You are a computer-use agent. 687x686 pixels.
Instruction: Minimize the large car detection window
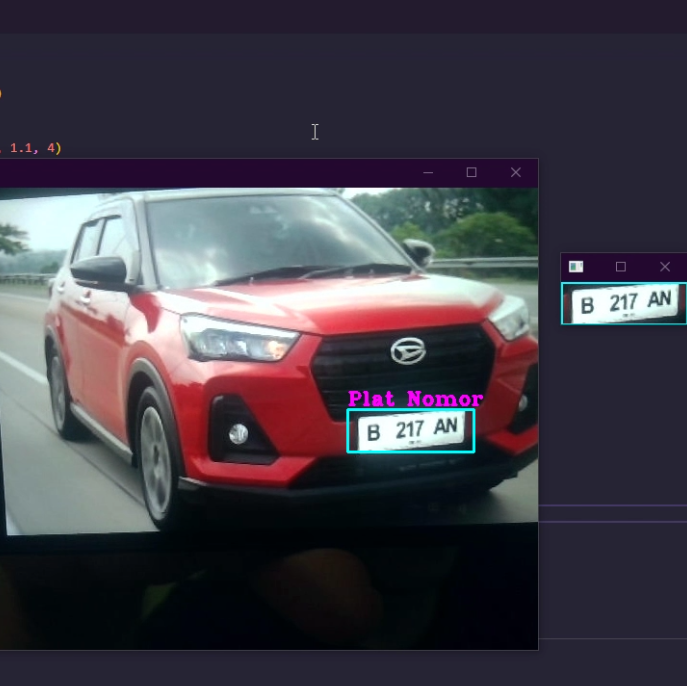tap(428, 173)
